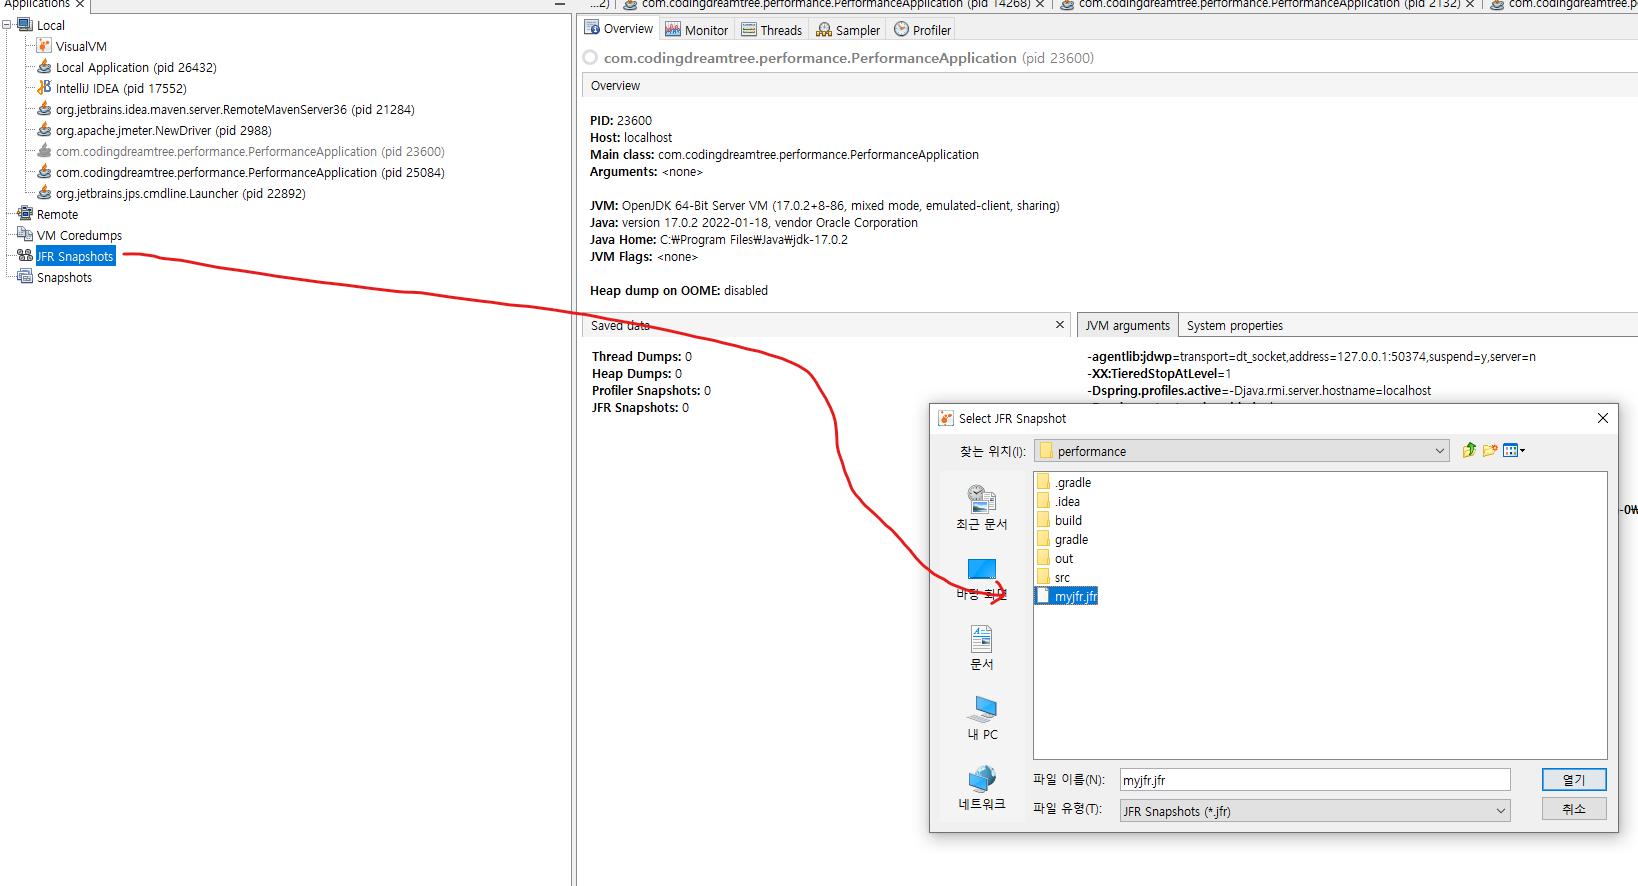Select the .gradle folder

click(x=1064, y=482)
